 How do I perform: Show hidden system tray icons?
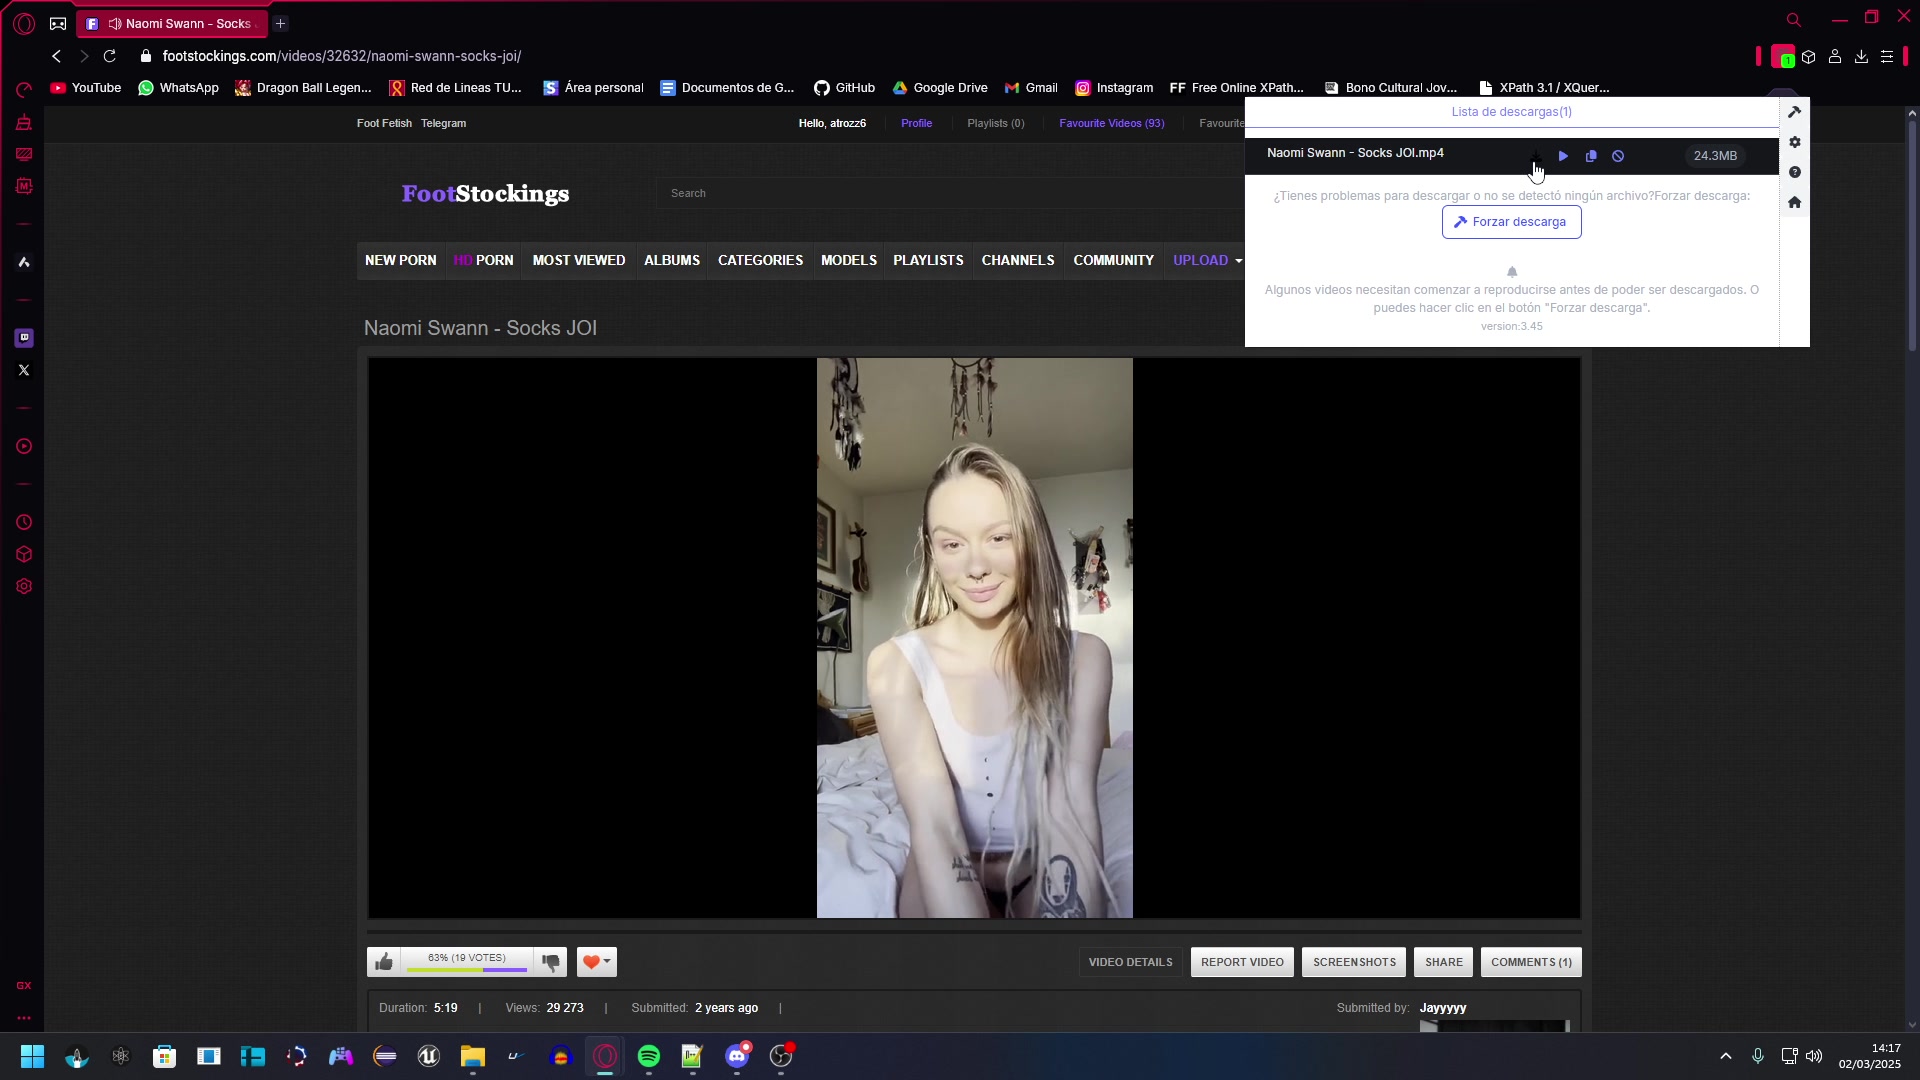pyautogui.click(x=1725, y=1056)
